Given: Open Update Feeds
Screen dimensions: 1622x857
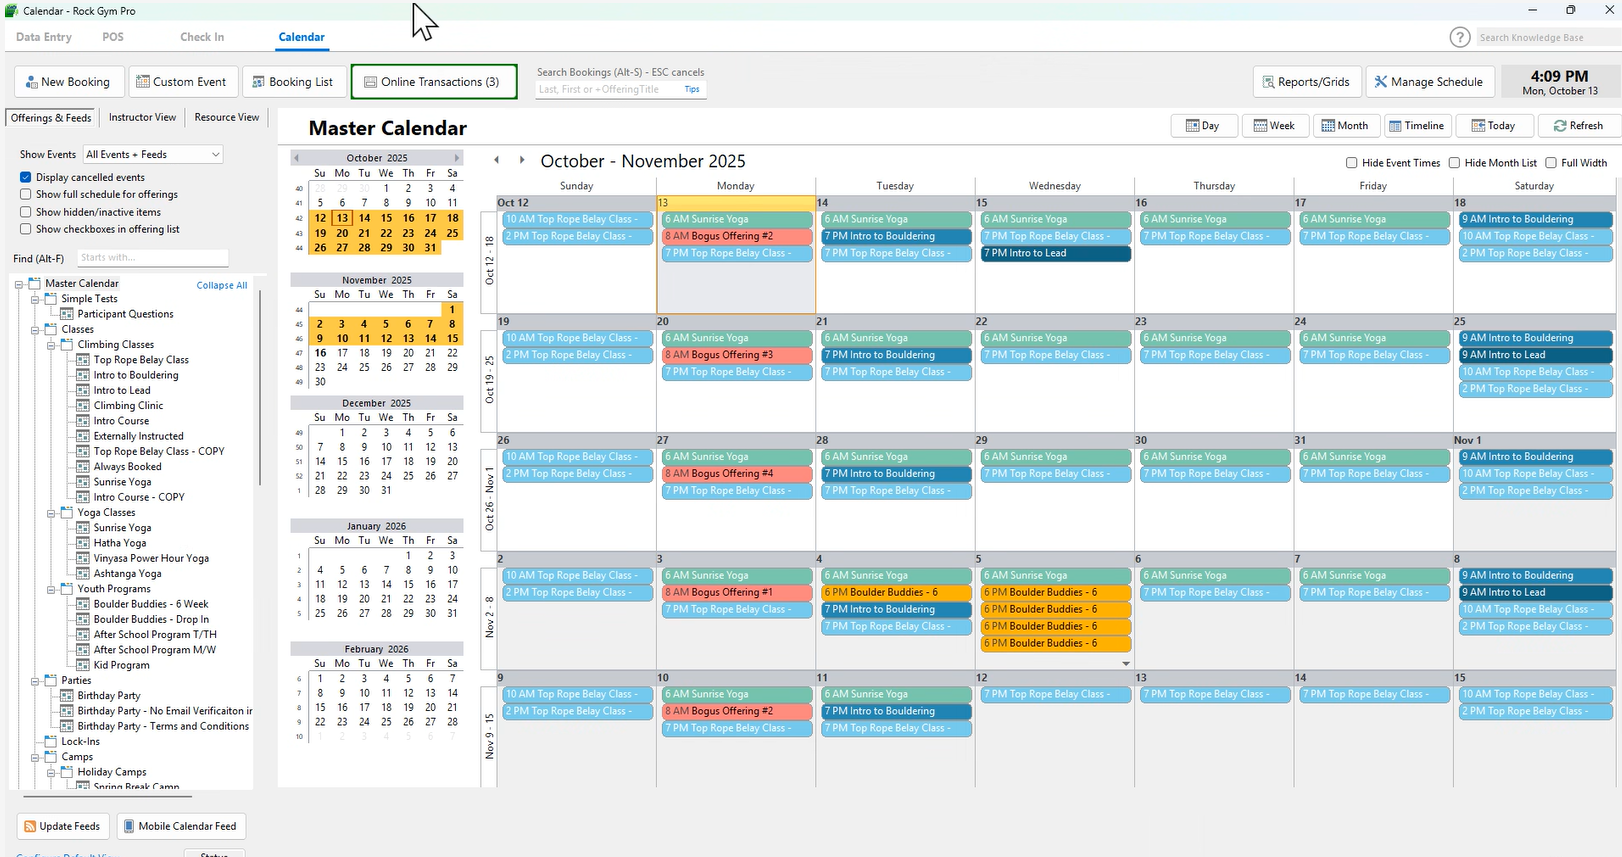Looking at the screenshot, I should tap(63, 826).
